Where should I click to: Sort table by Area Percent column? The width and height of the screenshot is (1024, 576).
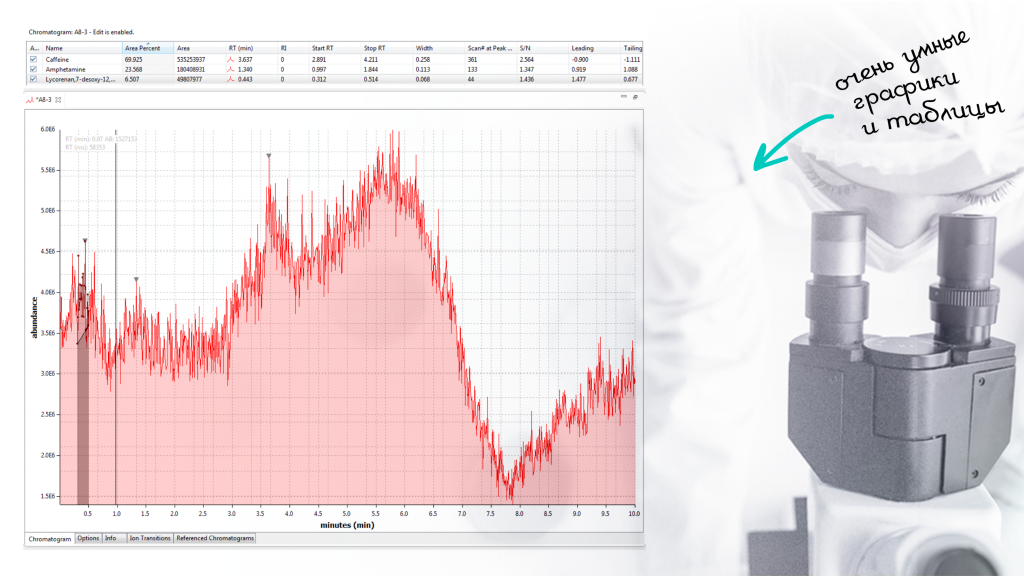point(142,48)
